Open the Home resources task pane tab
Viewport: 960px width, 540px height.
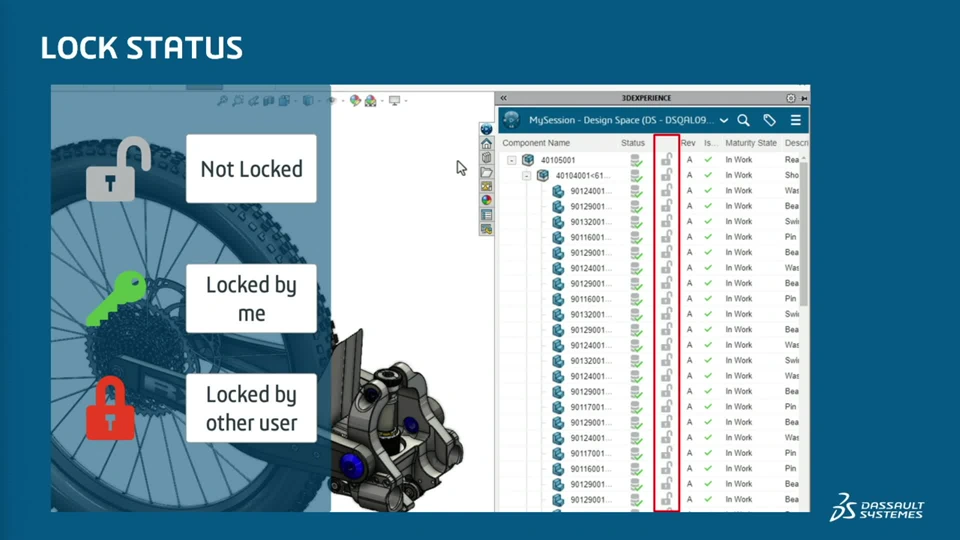tap(486, 143)
